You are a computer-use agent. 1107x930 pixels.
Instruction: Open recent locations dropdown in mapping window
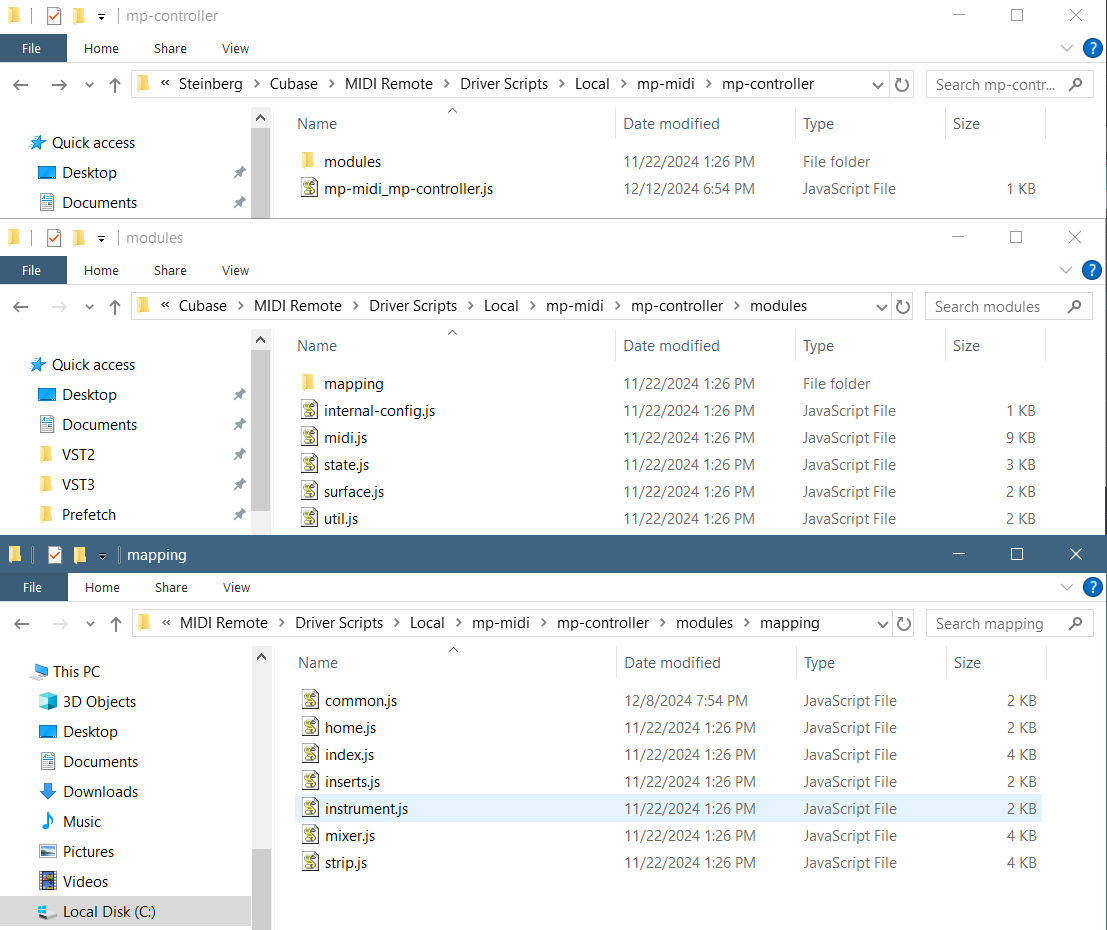[x=90, y=624]
